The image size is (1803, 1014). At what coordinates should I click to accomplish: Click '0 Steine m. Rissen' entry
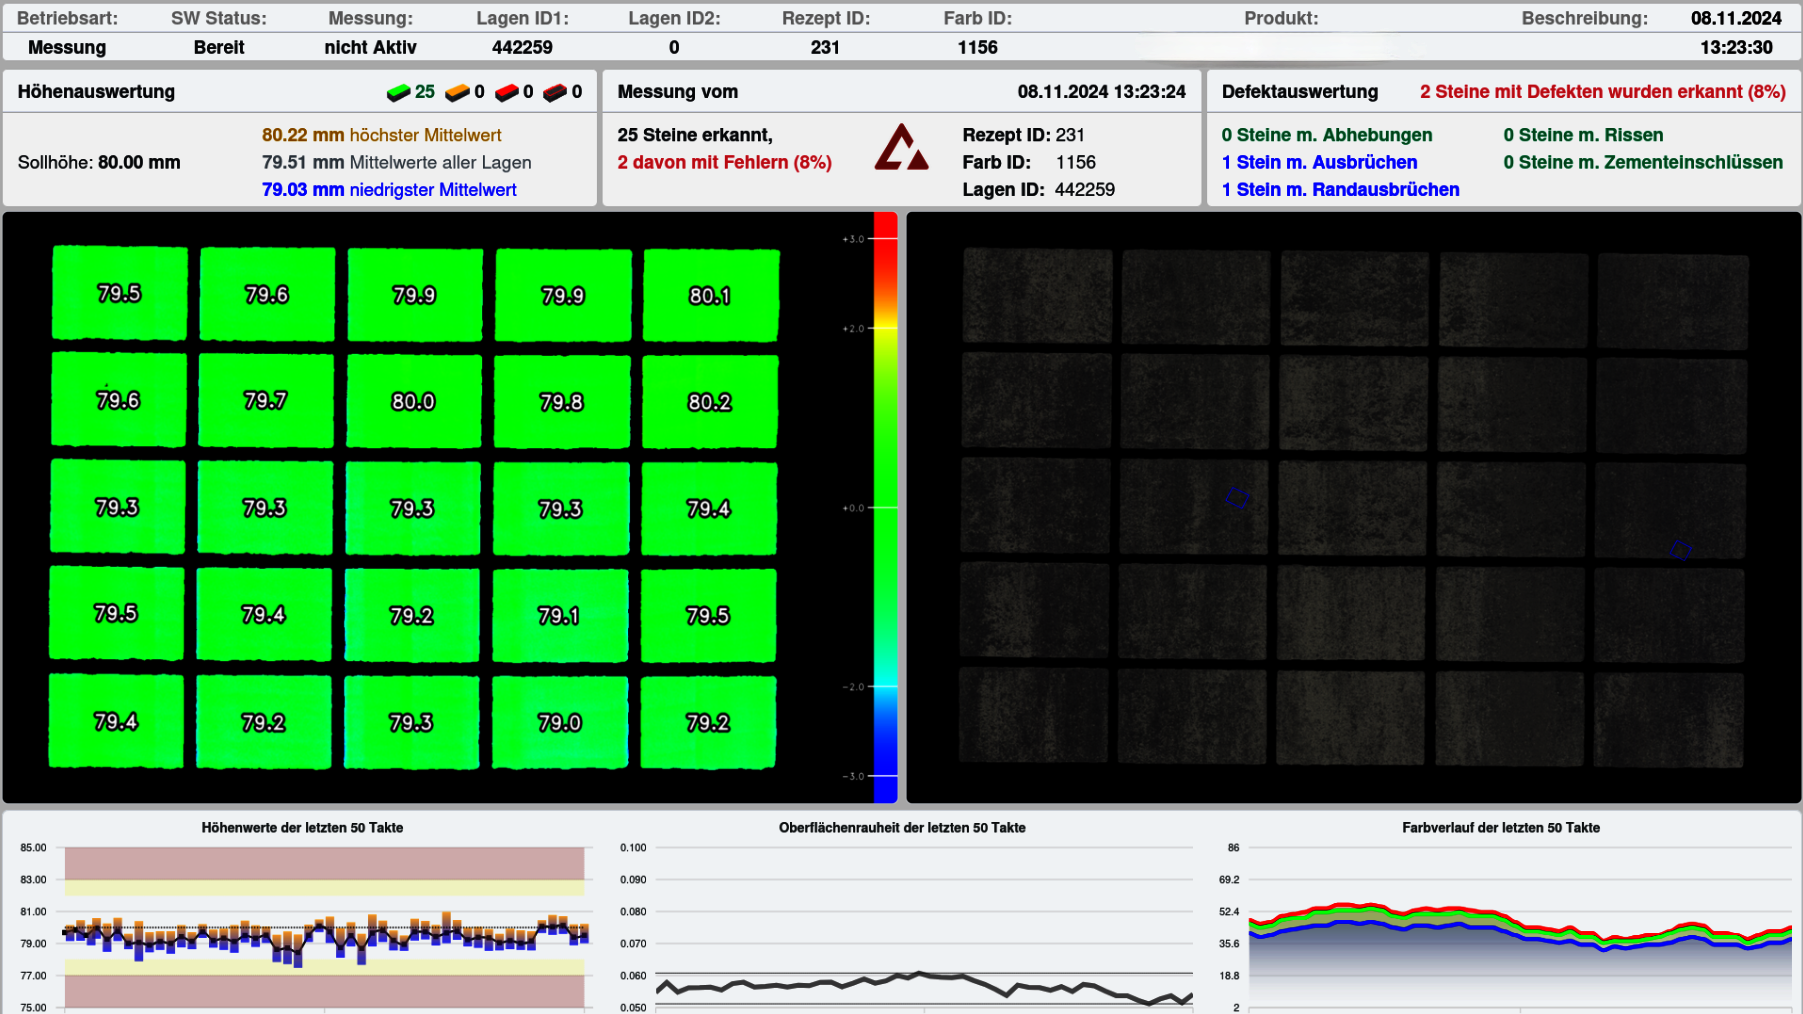click(1583, 135)
